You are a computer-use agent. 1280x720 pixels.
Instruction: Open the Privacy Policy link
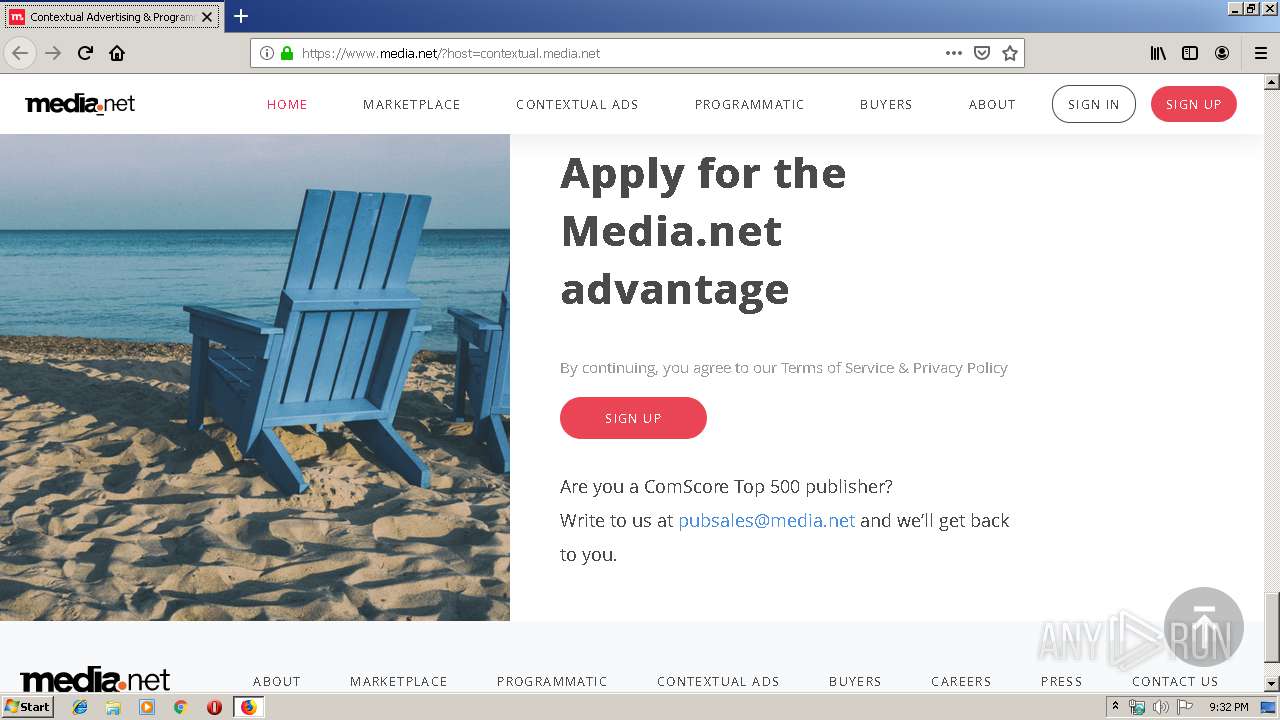coord(960,368)
